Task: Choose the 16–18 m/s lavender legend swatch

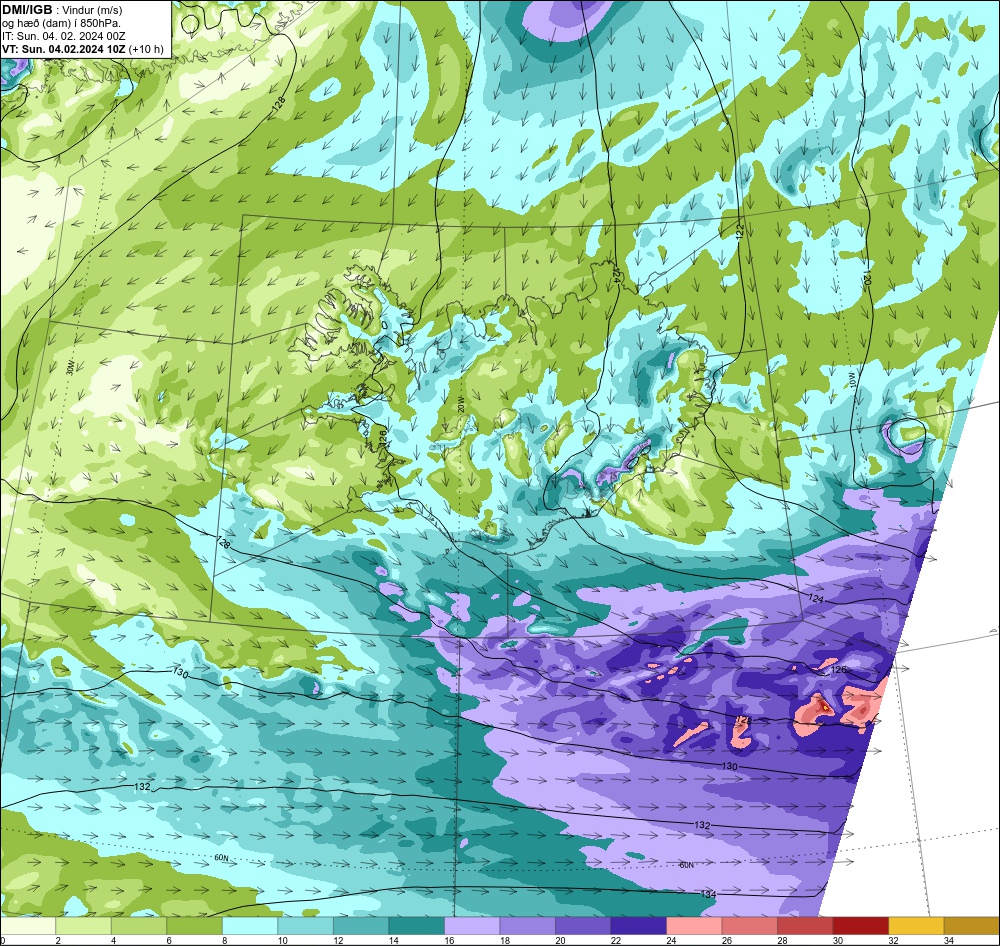Action: click(x=472, y=926)
